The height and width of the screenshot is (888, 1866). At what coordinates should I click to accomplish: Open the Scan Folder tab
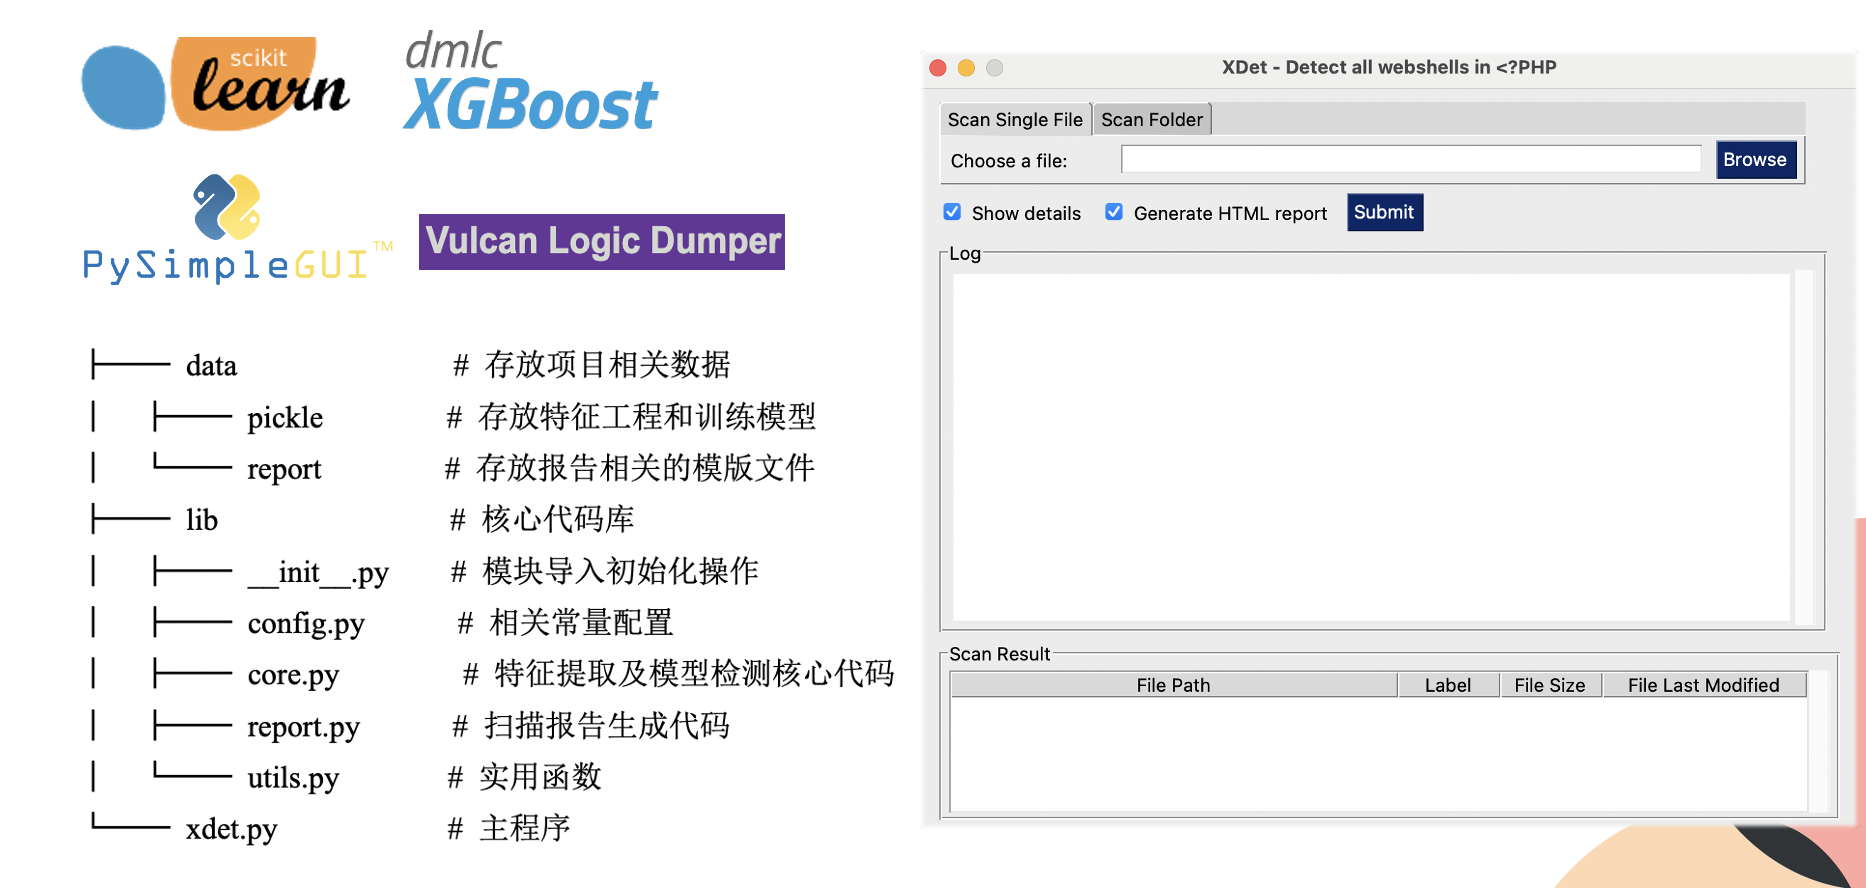coord(1152,119)
